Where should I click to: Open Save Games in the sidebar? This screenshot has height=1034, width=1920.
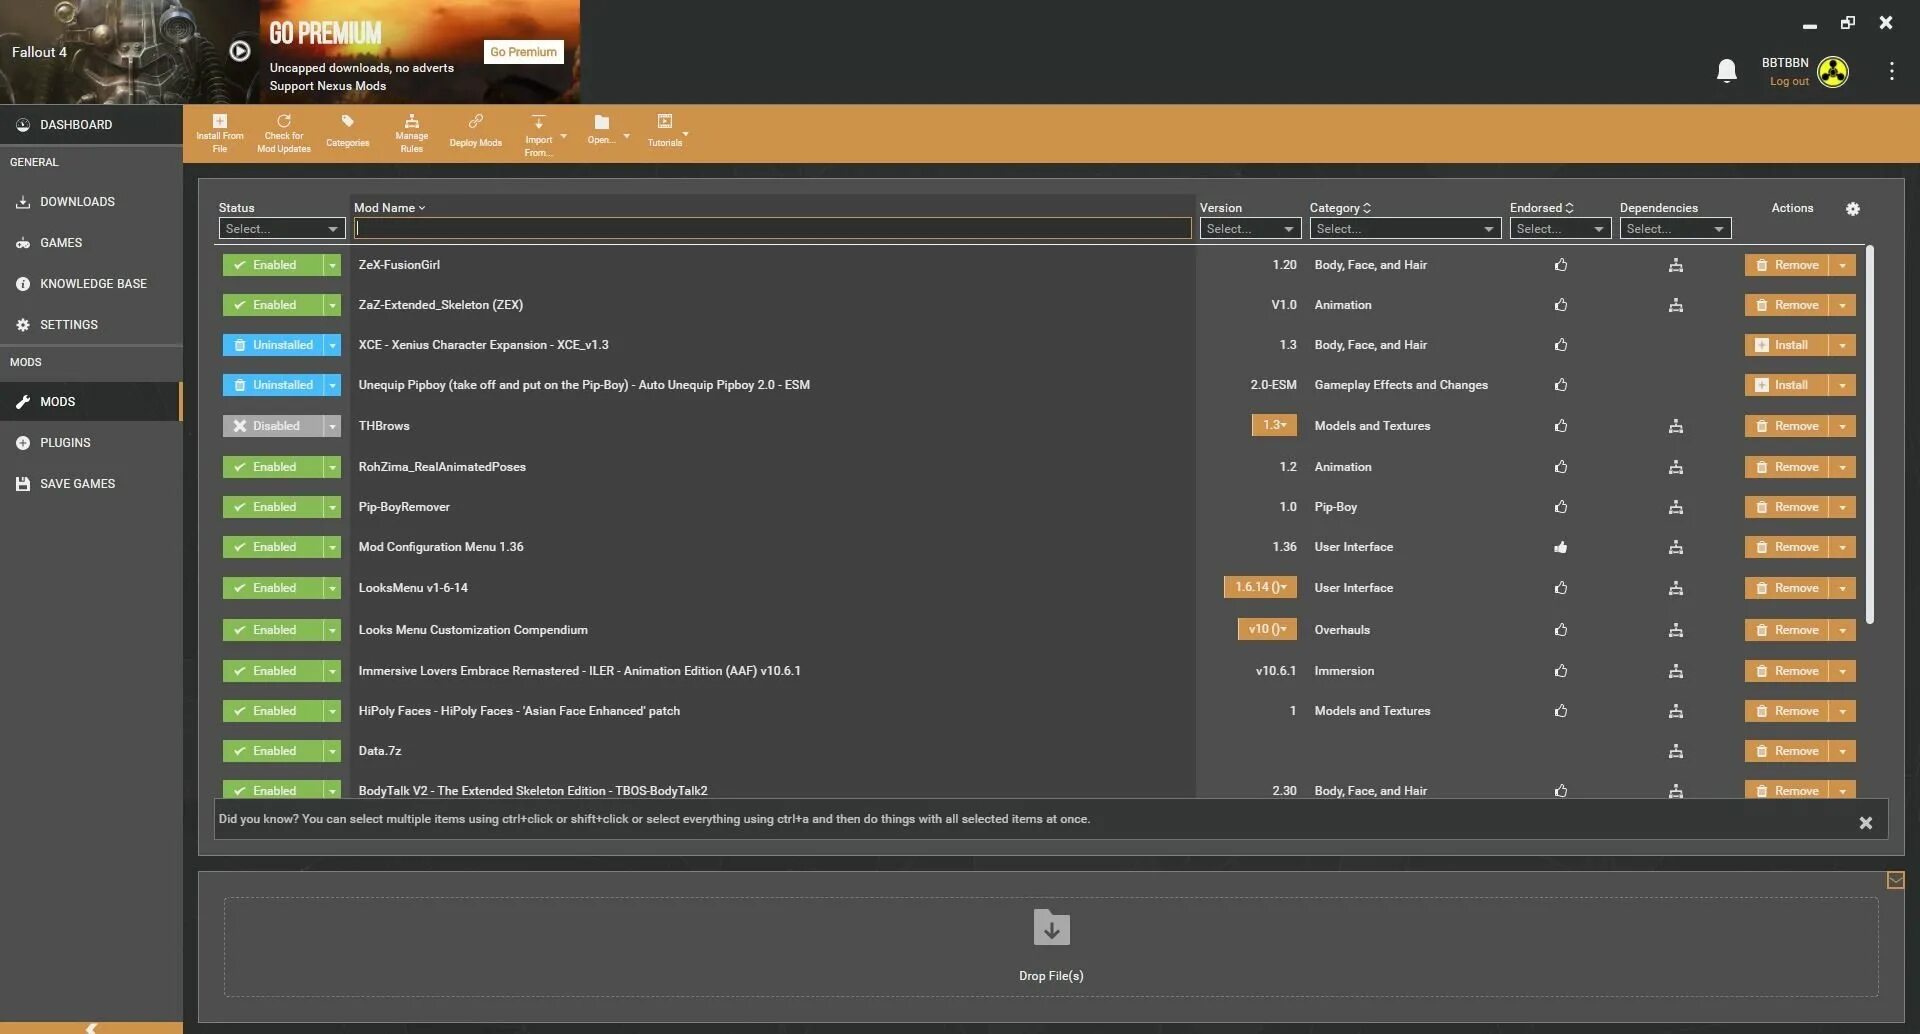[91, 484]
